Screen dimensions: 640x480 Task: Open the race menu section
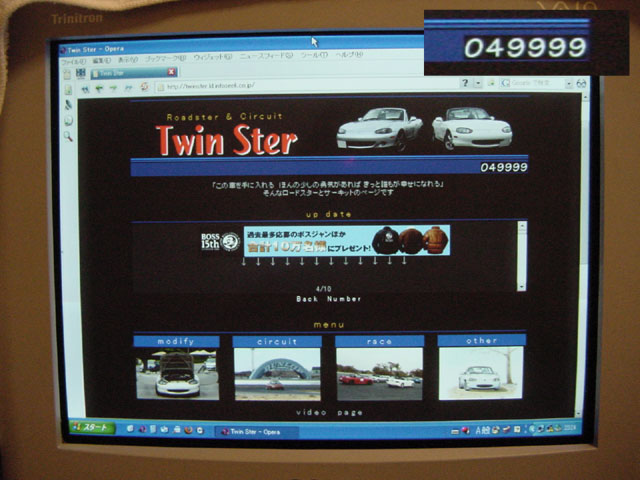pyautogui.click(x=380, y=341)
